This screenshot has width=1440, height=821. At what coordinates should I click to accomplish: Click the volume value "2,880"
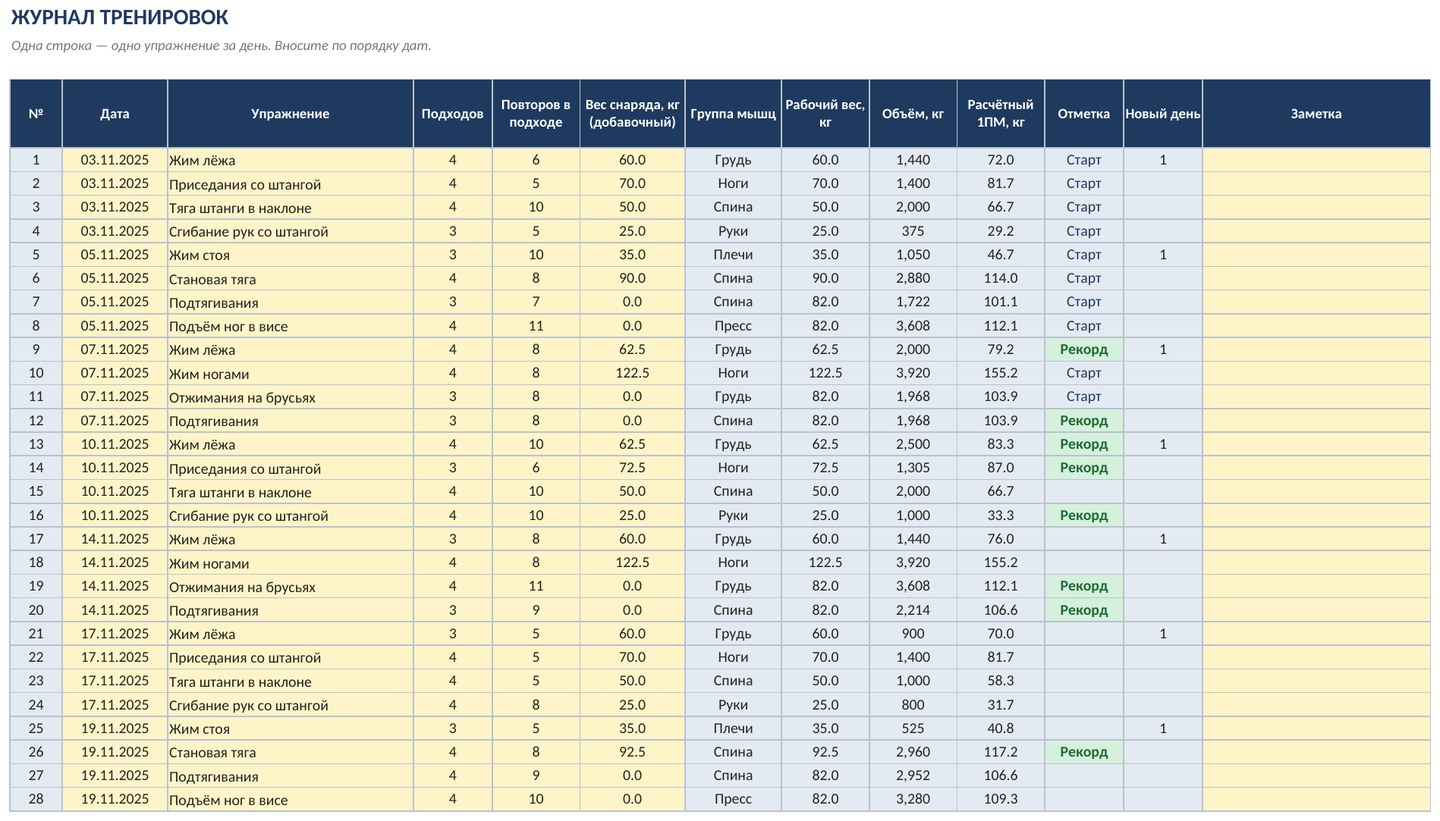(x=913, y=278)
